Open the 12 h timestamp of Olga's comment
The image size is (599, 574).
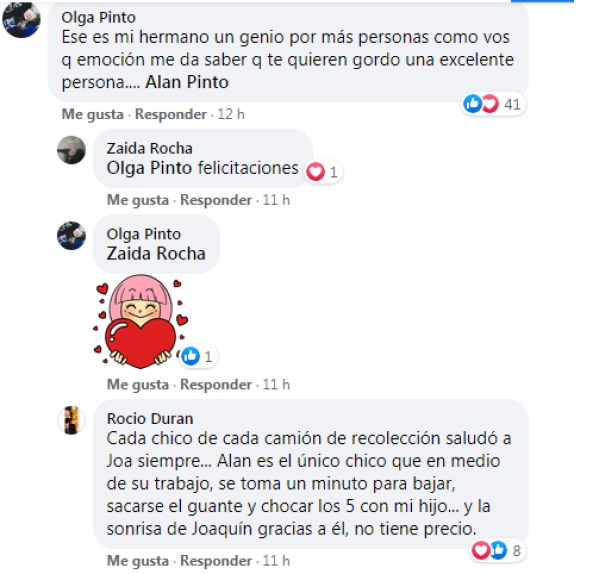[x=231, y=114]
